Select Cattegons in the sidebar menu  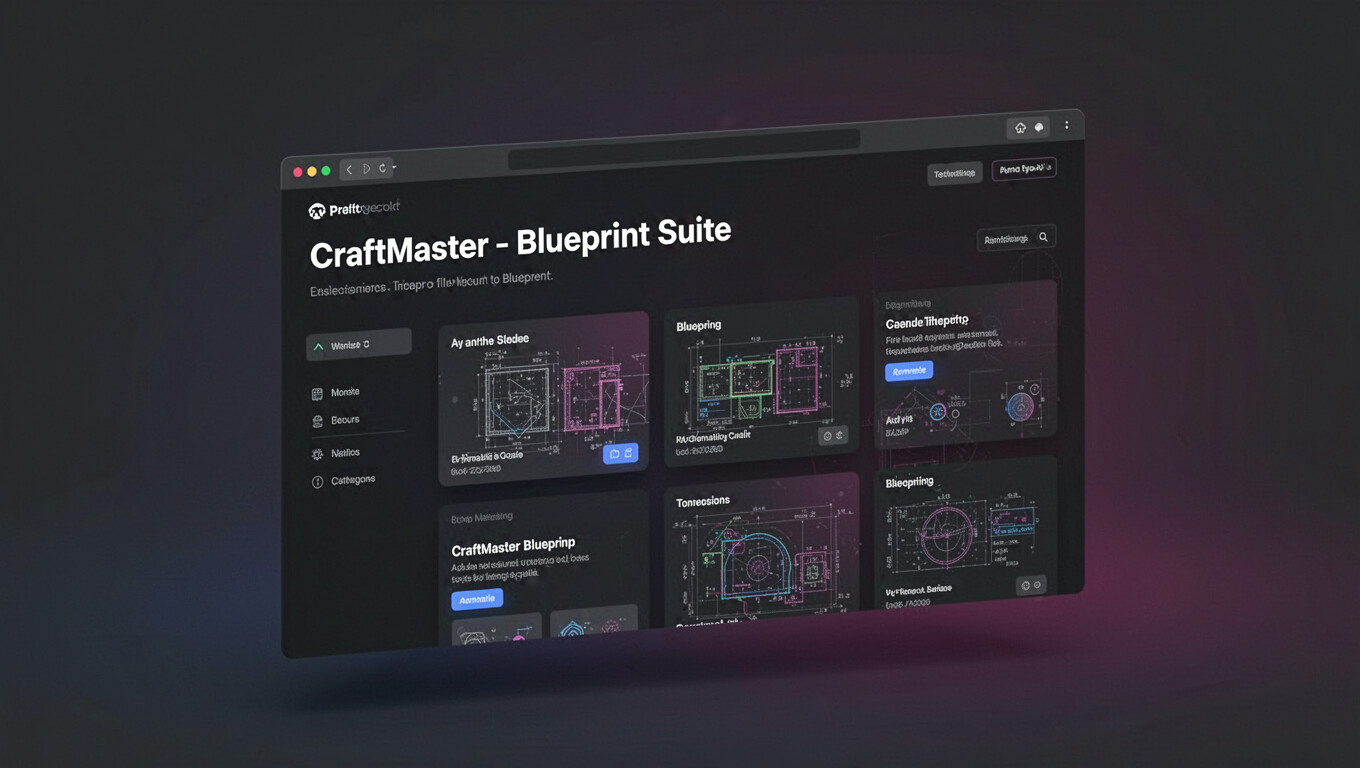point(353,480)
